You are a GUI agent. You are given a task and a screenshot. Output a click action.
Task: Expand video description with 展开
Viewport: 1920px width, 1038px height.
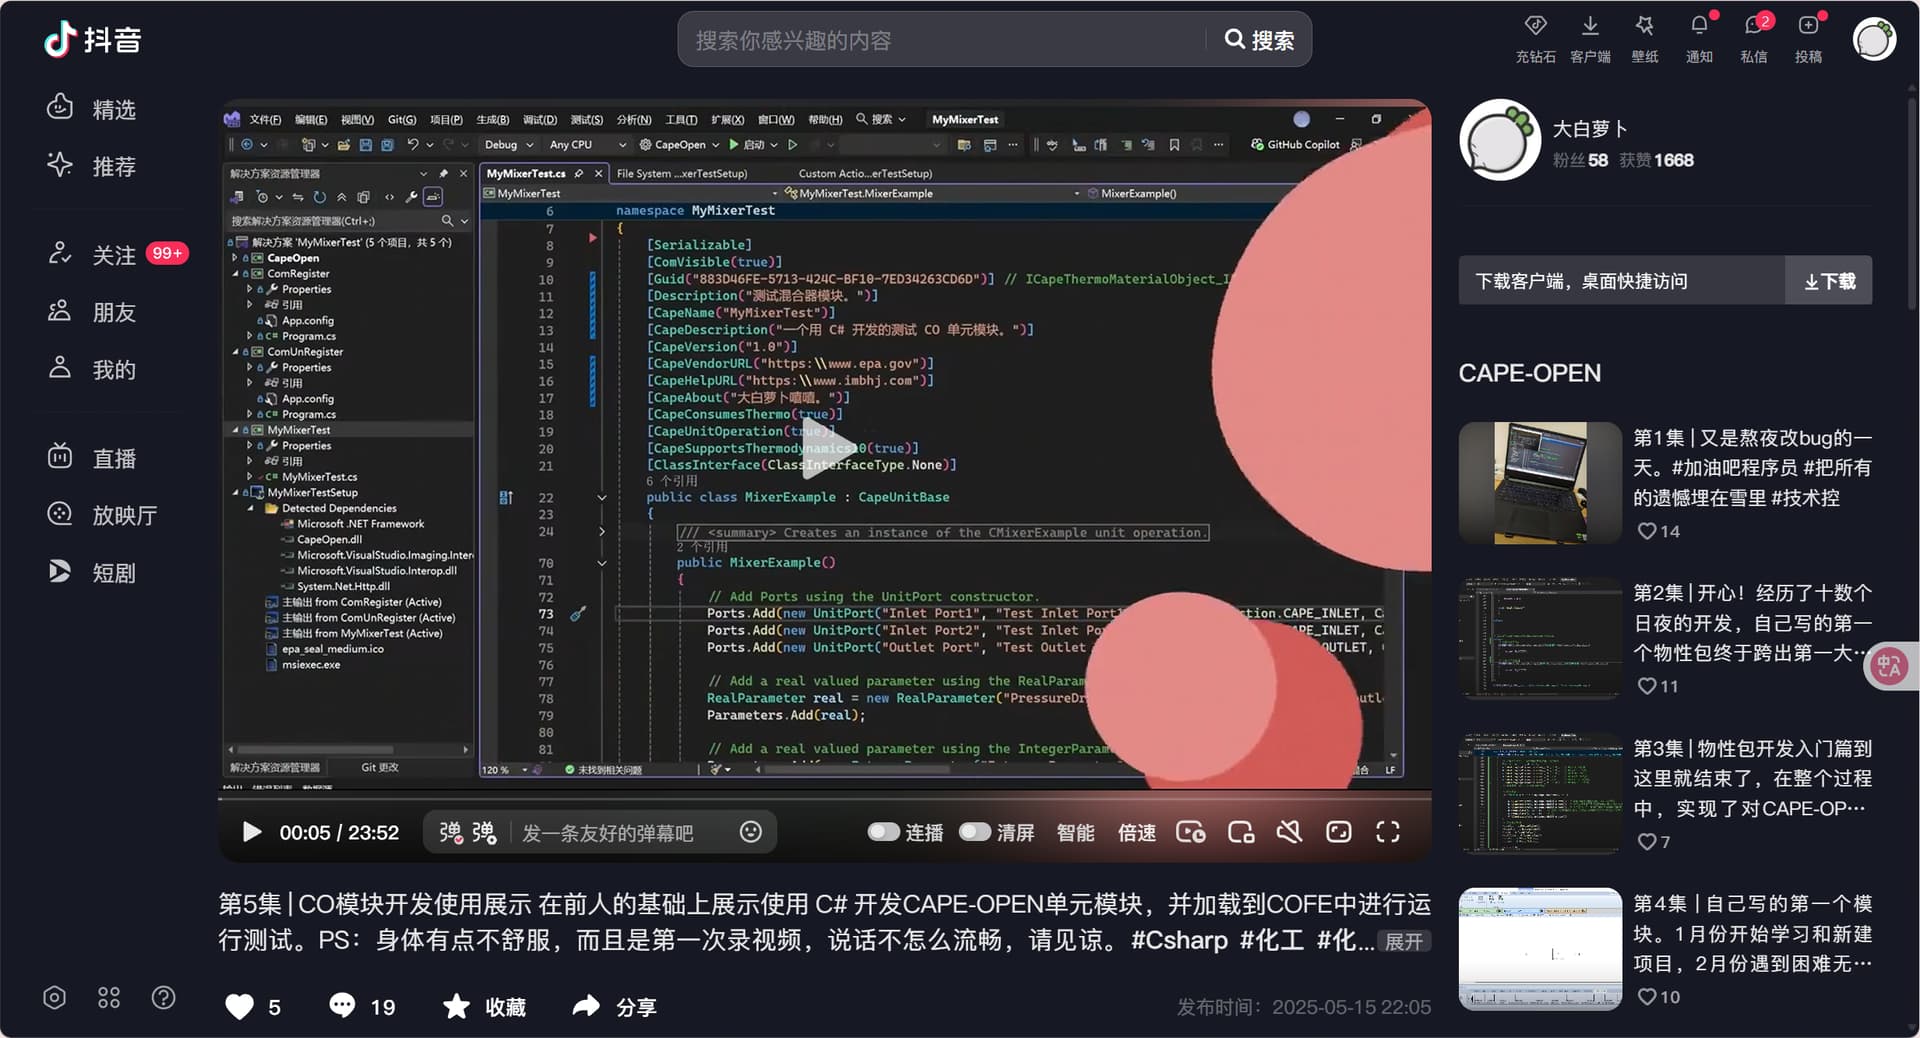(x=1404, y=941)
